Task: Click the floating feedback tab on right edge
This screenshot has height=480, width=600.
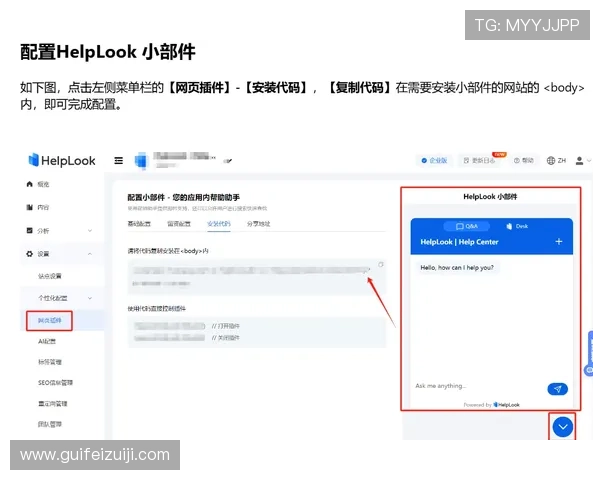Action: [590, 354]
